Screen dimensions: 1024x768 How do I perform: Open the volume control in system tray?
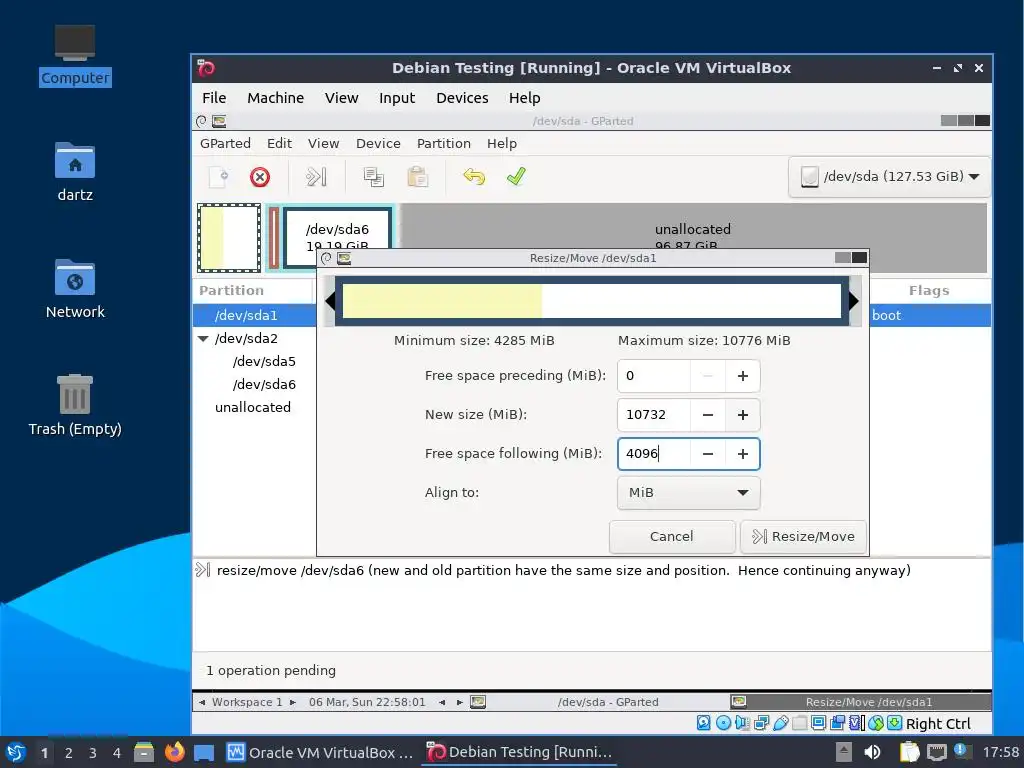pyautogui.click(x=872, y=752)
